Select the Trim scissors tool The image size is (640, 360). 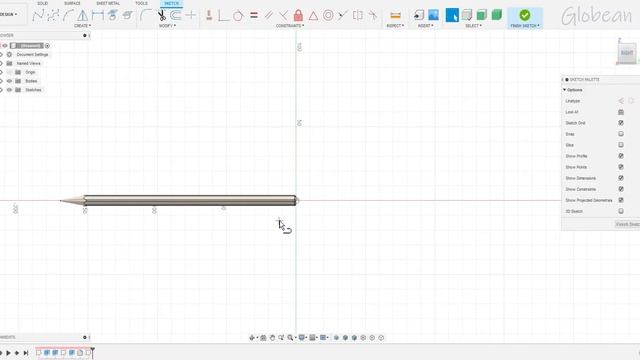click(x=162, y=16)
